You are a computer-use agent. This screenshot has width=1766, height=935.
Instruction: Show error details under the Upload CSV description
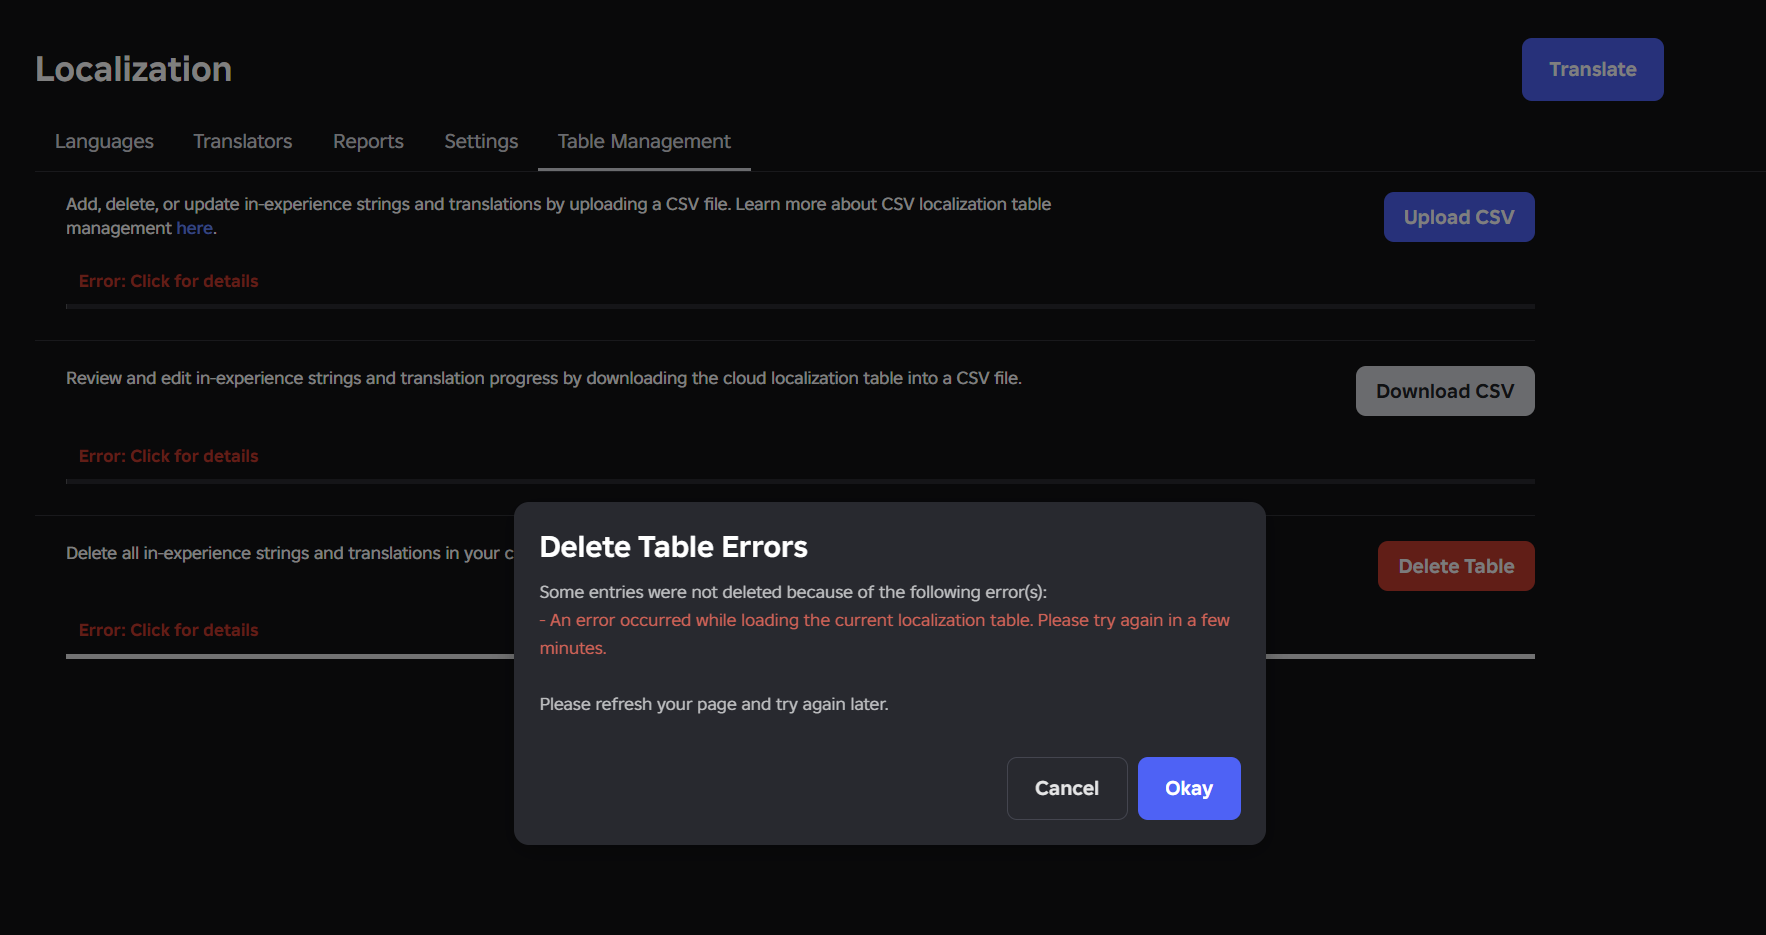[x=168, y=281]
